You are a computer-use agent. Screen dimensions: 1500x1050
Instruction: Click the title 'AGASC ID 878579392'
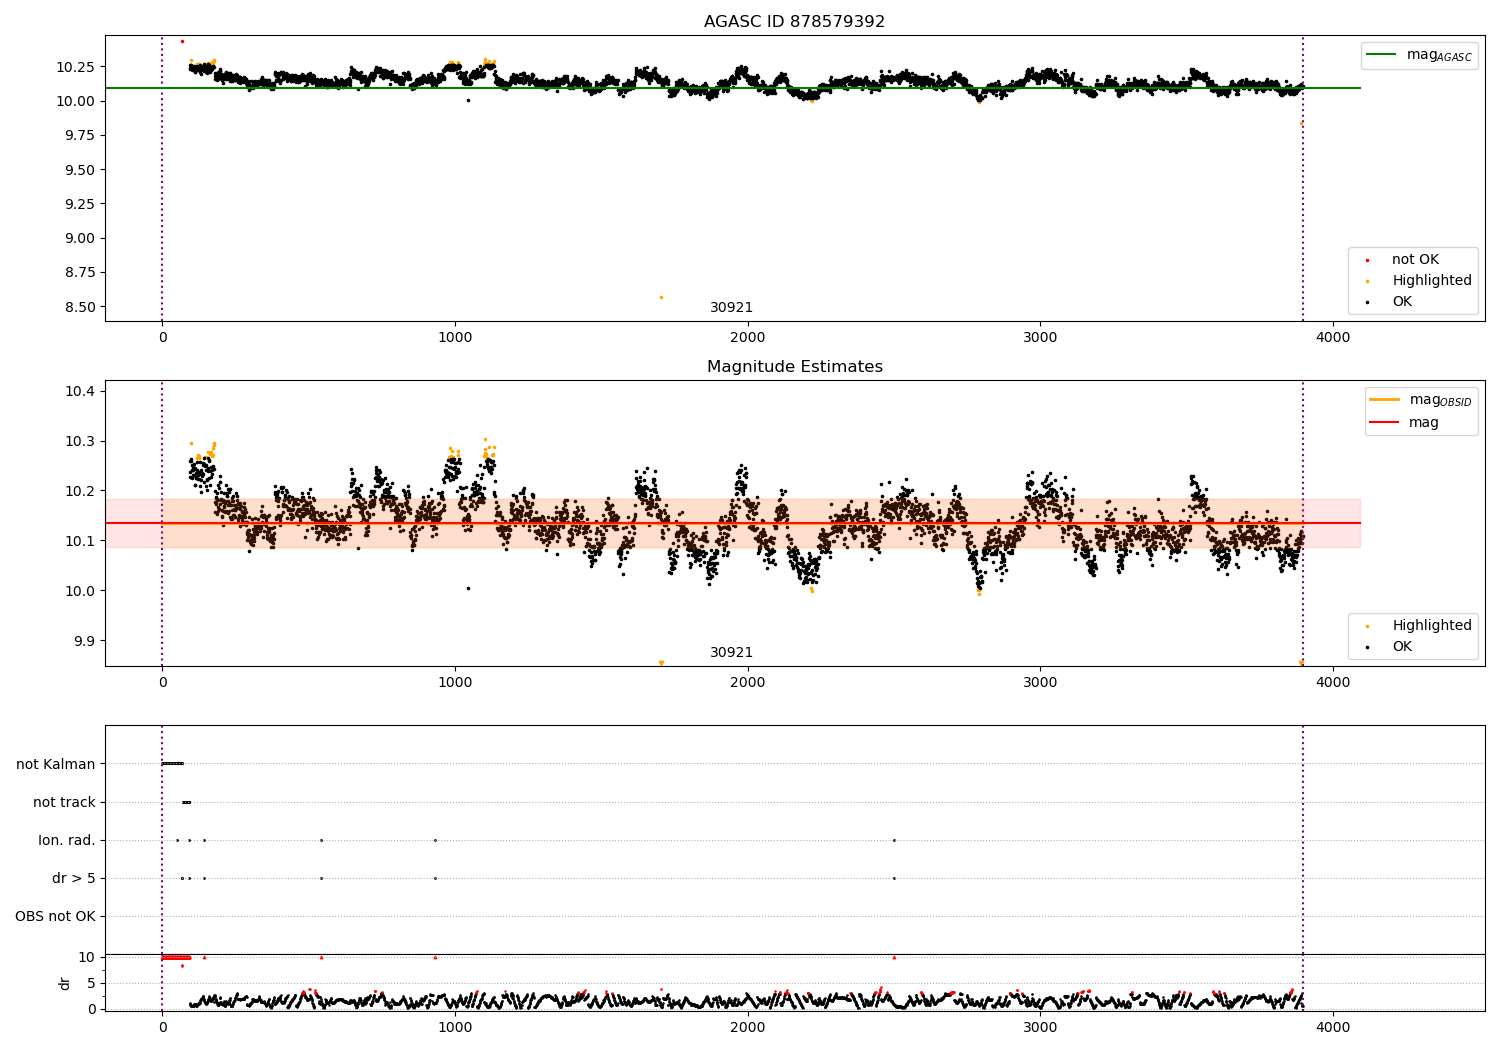tap(794, 22)
